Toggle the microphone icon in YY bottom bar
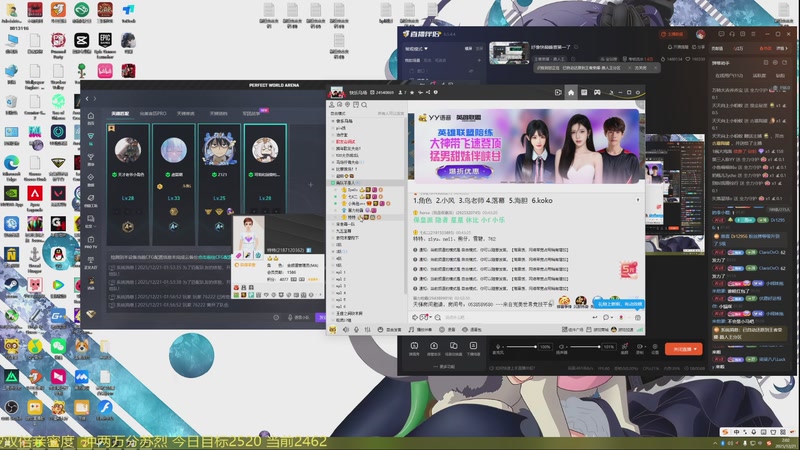 pos(357,330)
